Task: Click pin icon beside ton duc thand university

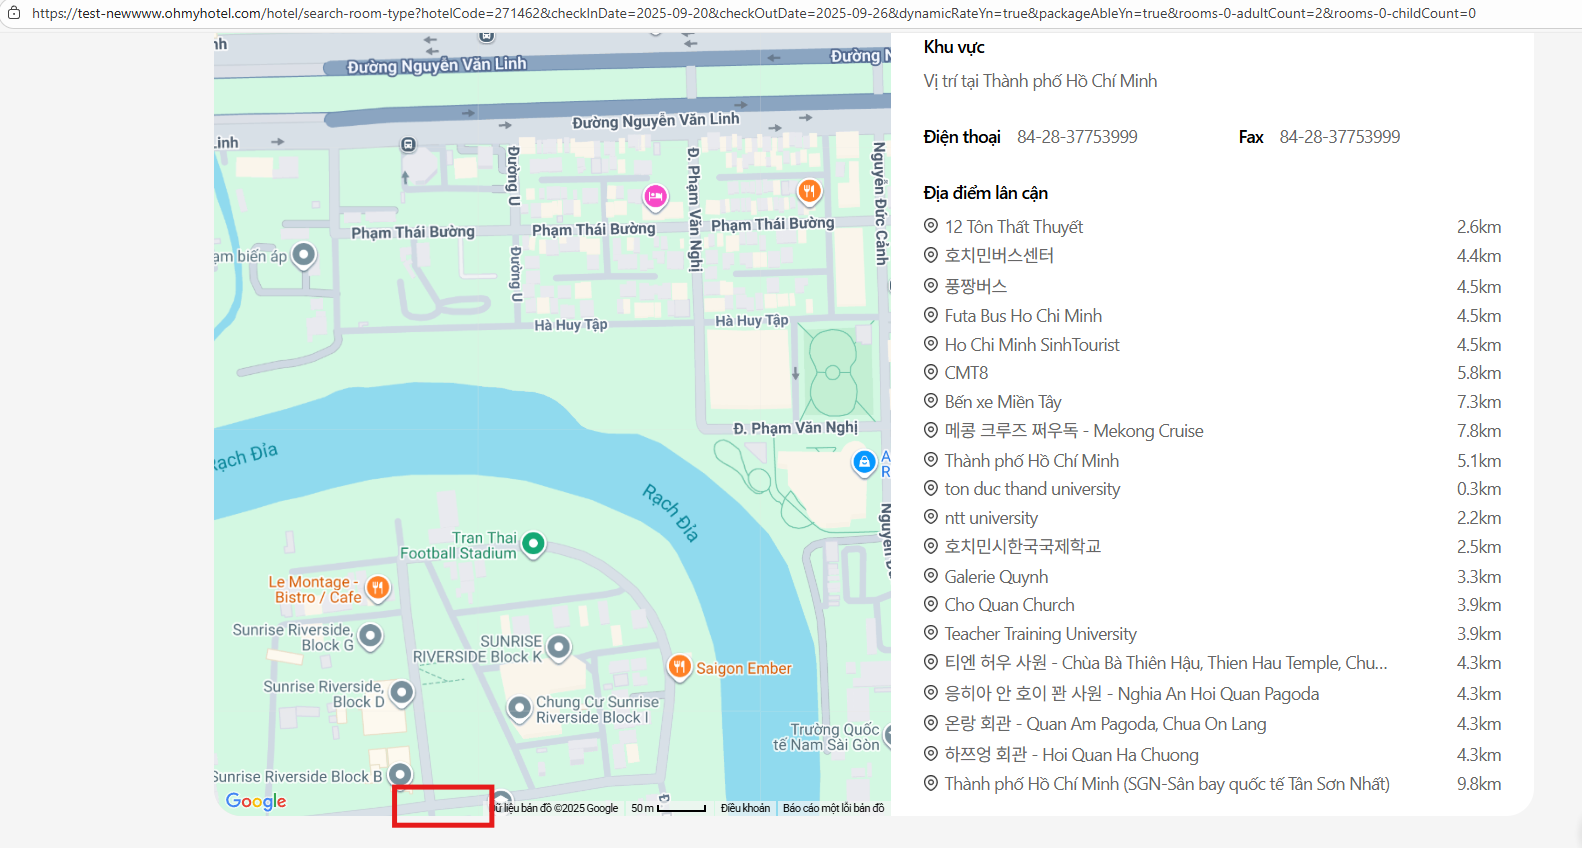Action: pos(931,488)
